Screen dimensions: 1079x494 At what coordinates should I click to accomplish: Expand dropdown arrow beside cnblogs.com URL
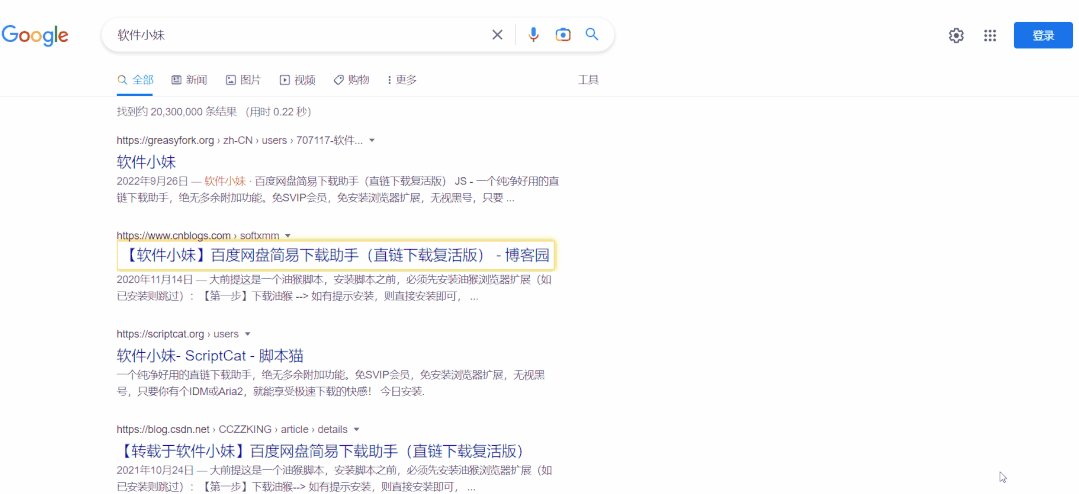point(288,236)
